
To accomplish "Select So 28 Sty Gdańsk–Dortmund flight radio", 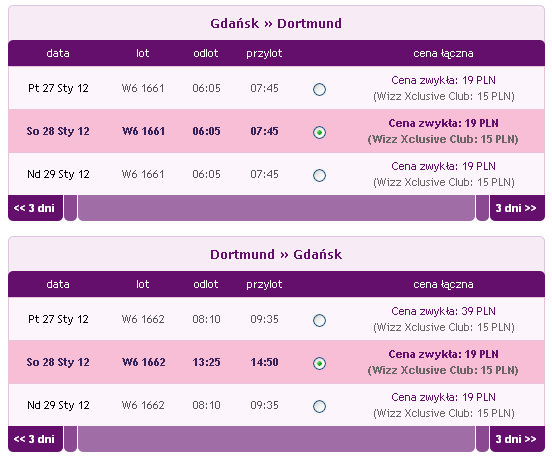I will coord(319,132).
